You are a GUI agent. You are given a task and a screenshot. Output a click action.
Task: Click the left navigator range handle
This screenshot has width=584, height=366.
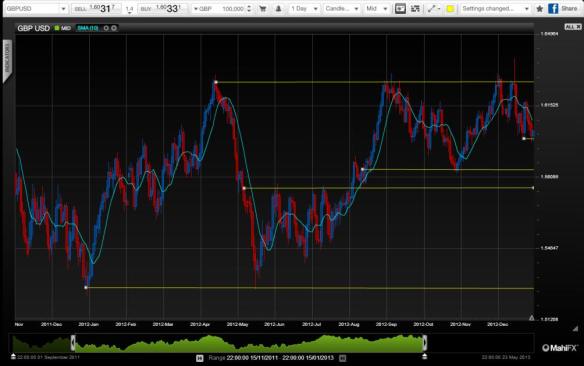pos(73,343)
